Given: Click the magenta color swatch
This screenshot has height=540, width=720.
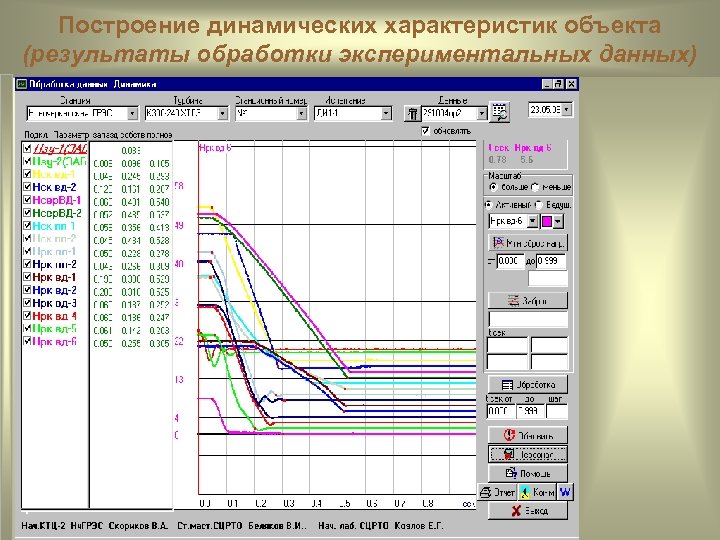Looking at the screenshot, I should pyautogui.click(x=547, y=222).
